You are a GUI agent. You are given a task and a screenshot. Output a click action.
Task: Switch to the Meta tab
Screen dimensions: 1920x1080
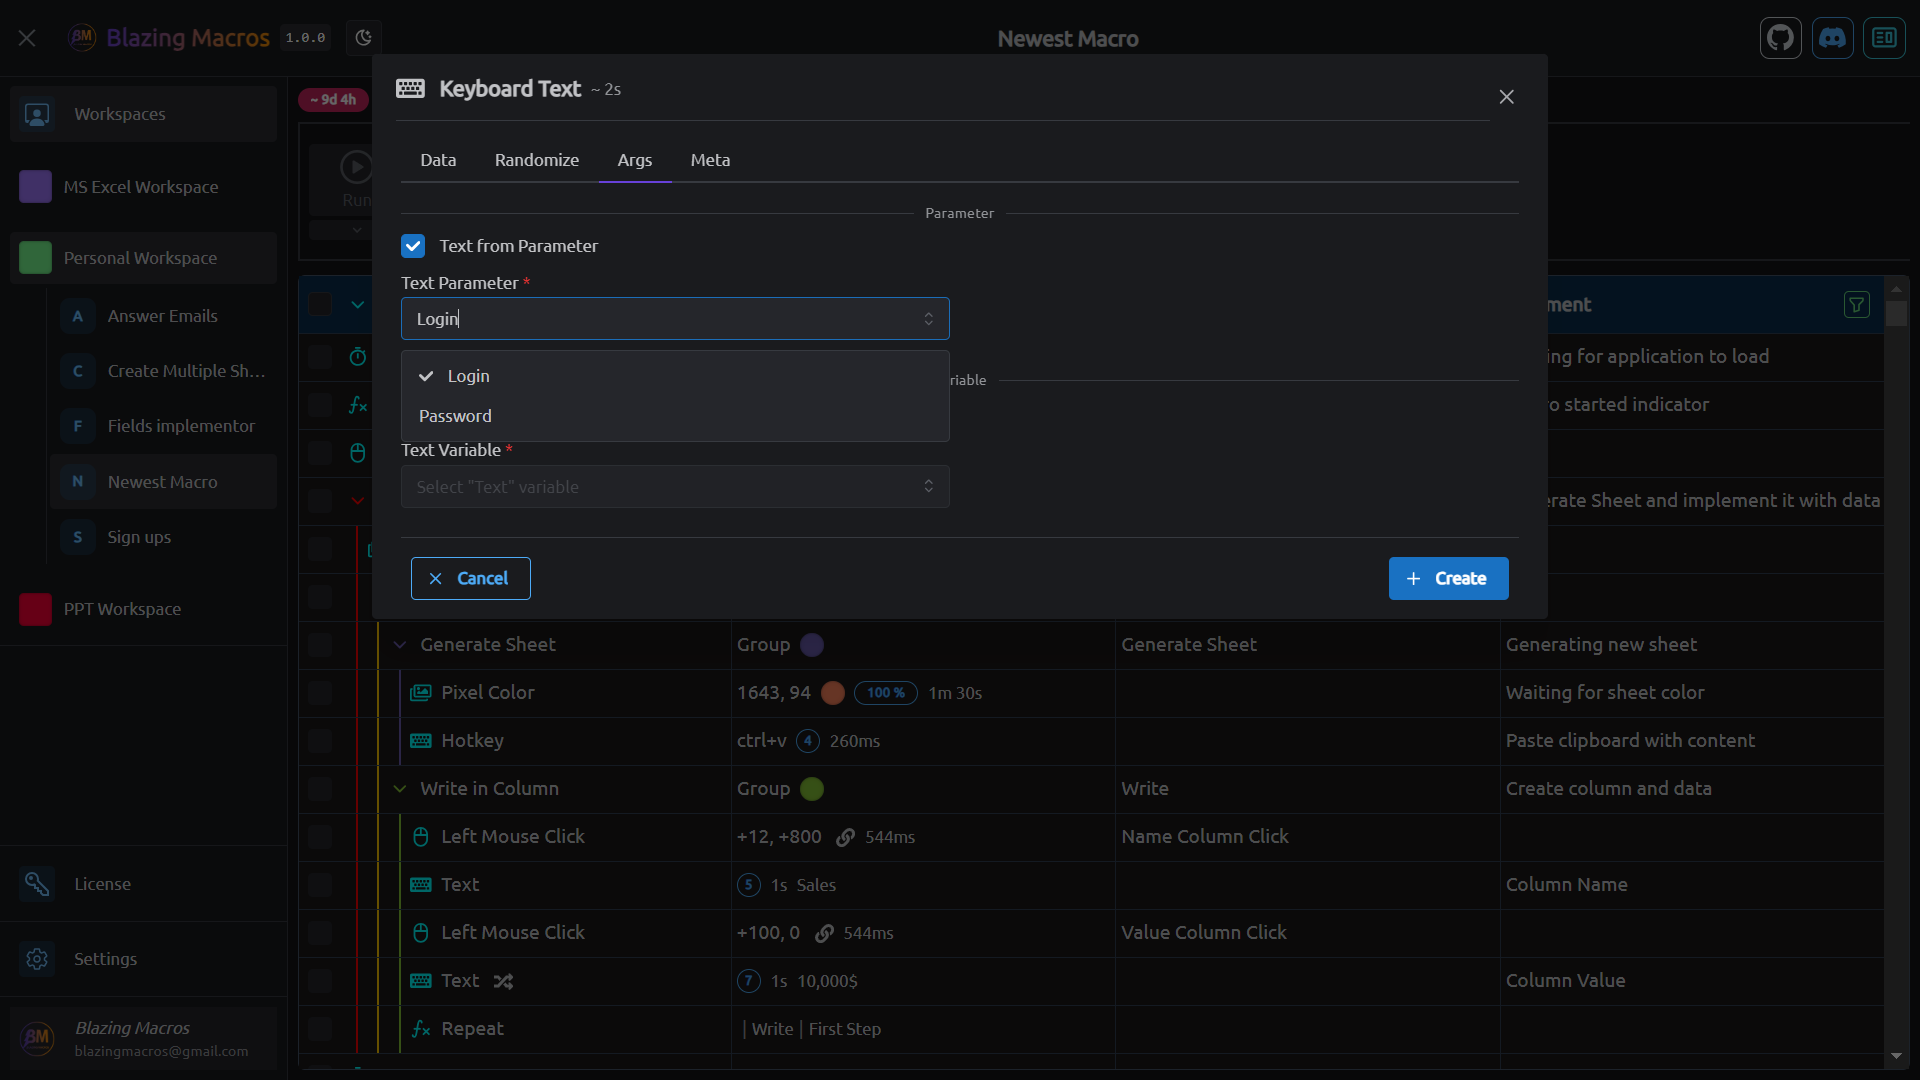[710, 160]
